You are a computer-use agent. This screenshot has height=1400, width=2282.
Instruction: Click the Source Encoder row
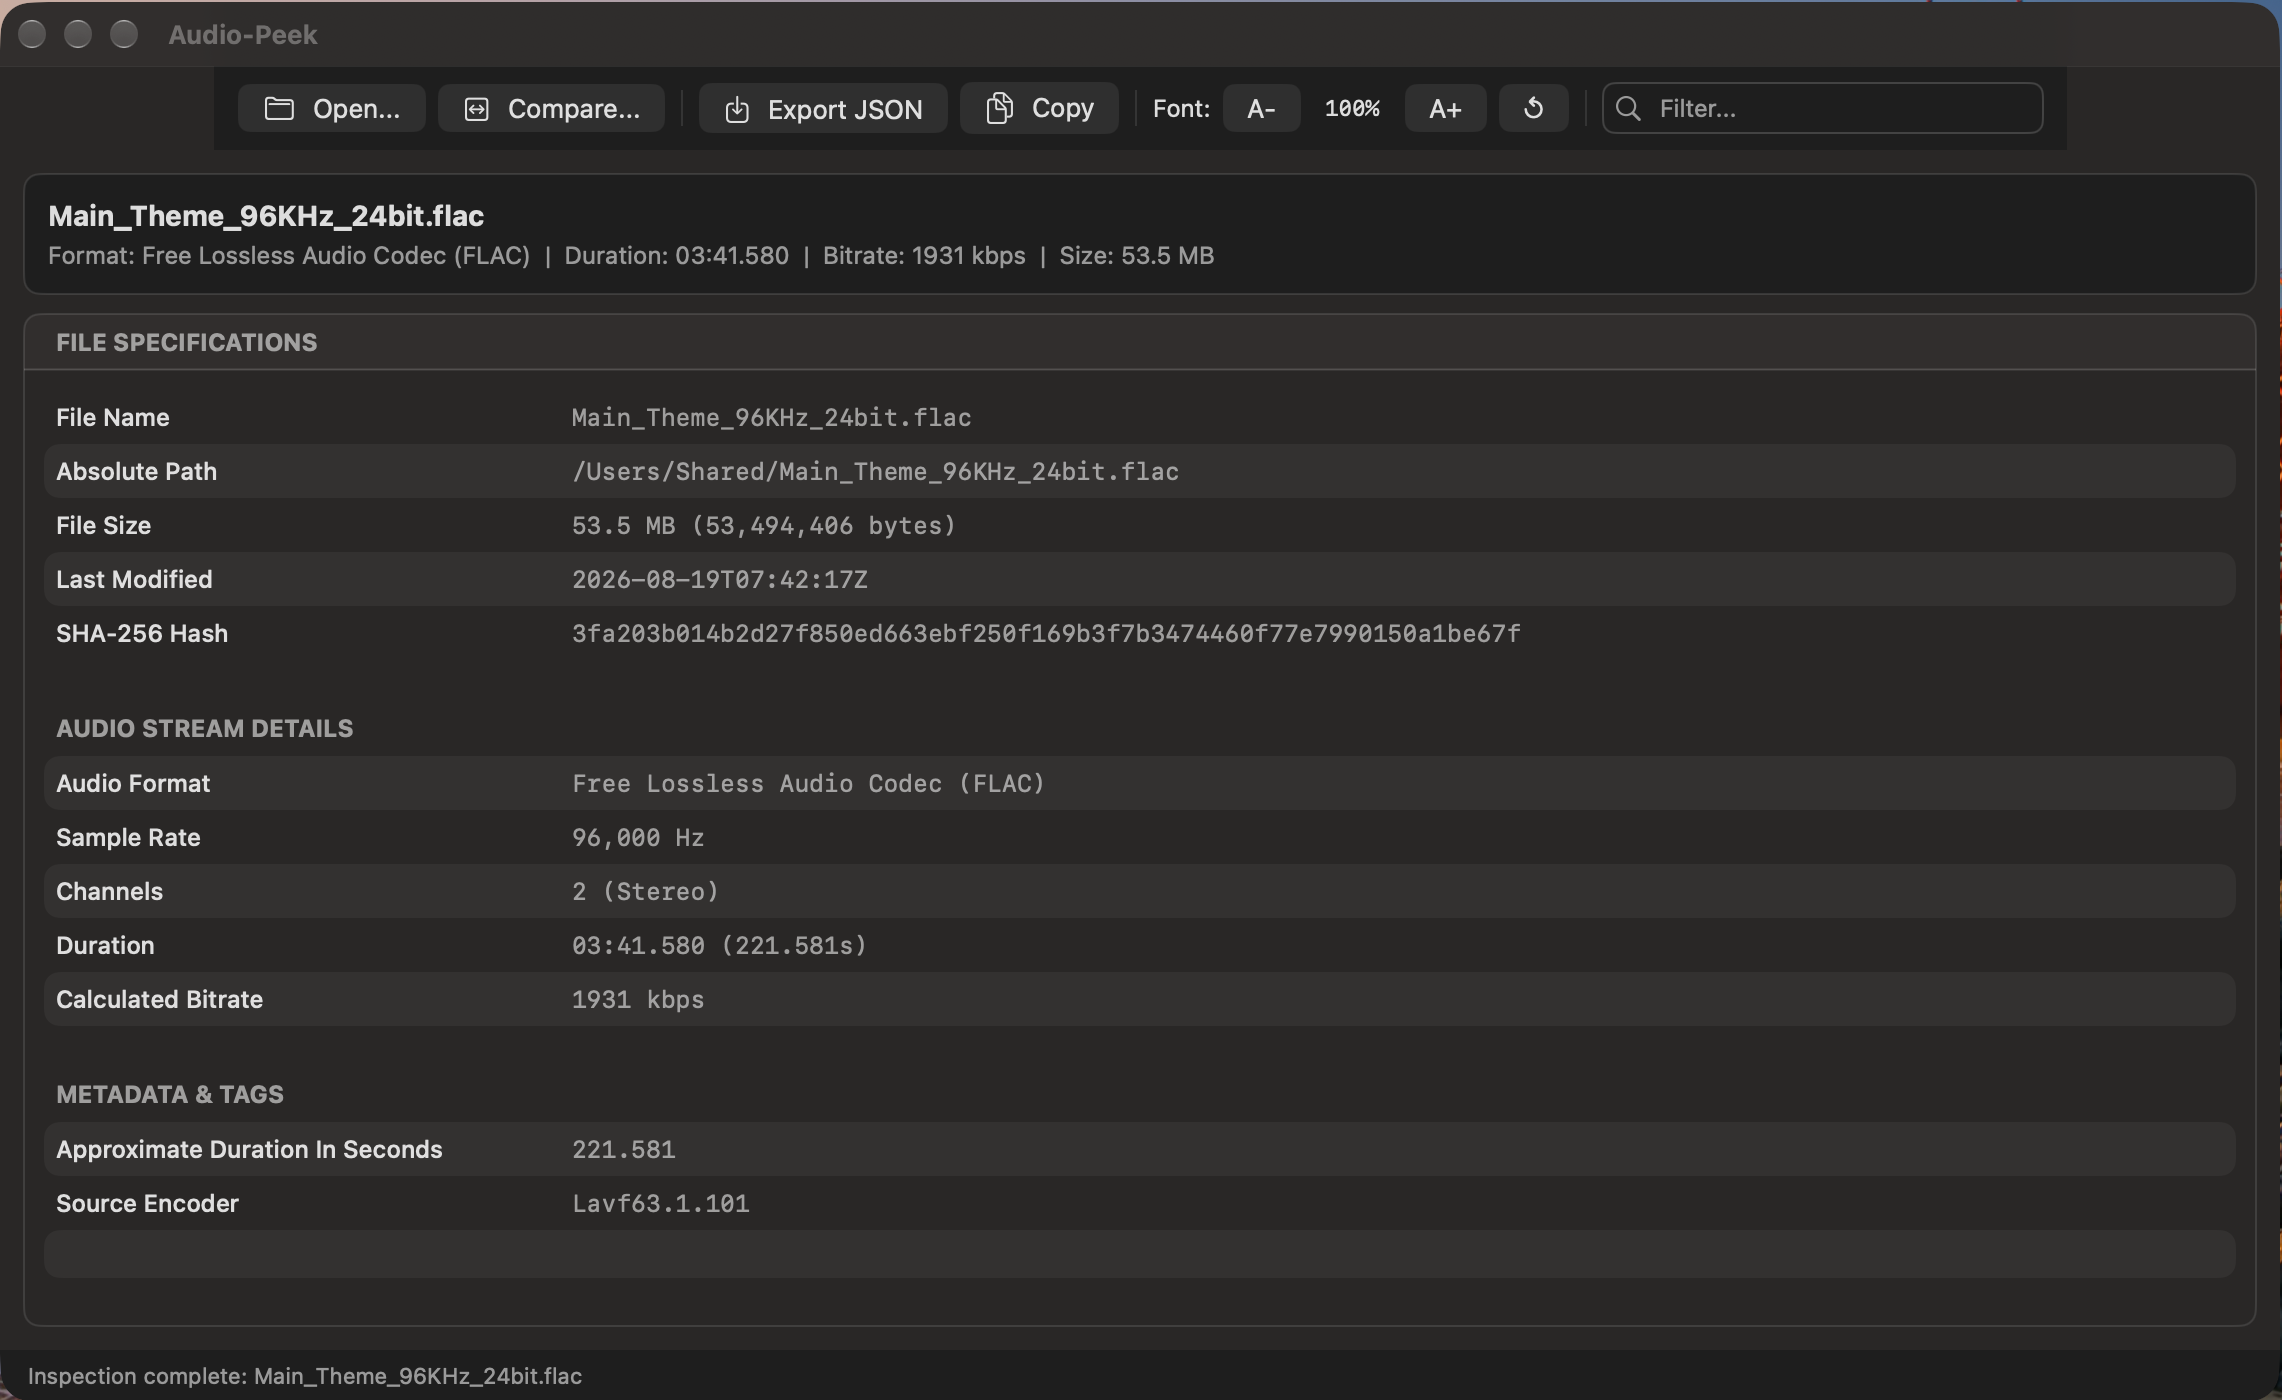pos(1139,1203)
